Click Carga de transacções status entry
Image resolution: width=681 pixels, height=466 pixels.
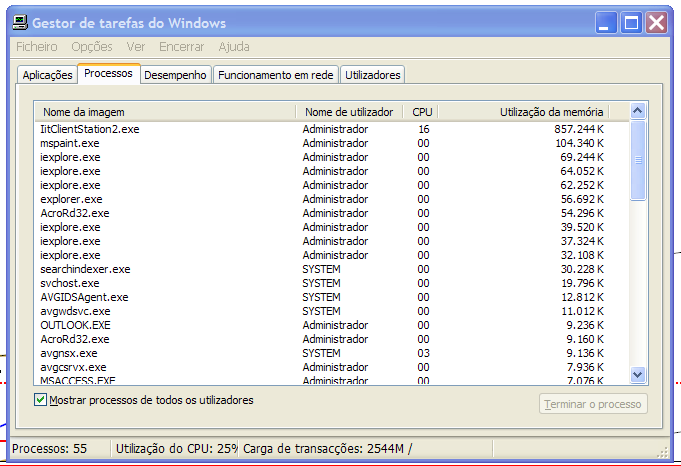(327, 449)
